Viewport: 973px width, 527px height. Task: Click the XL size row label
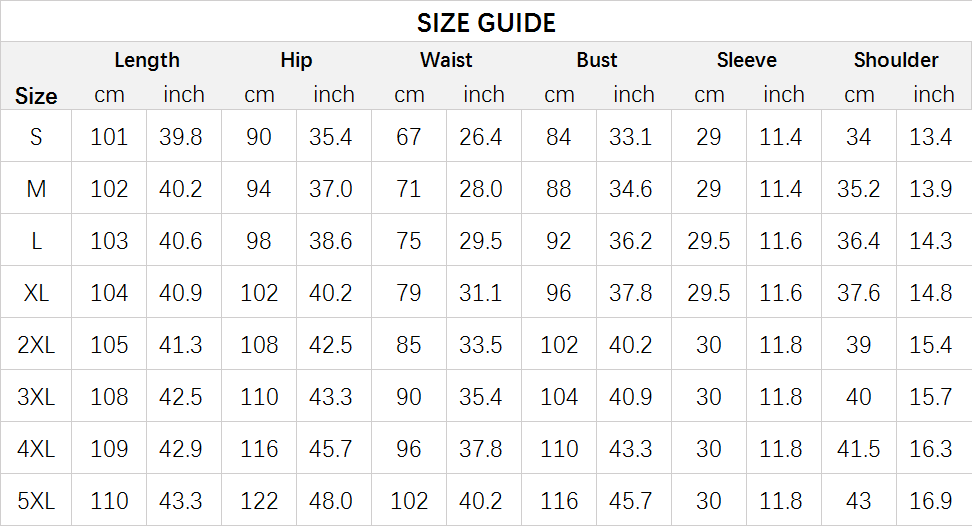tap(36, 293)
